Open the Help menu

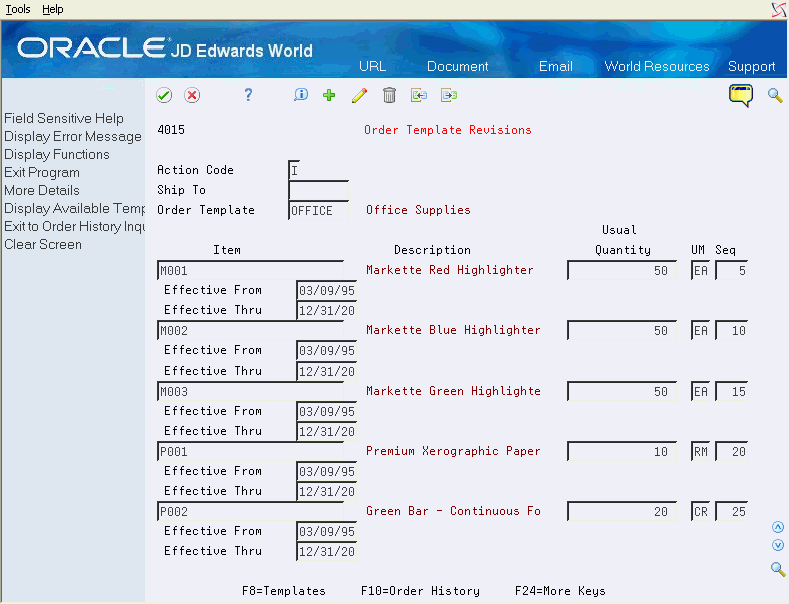click(53, 9)
